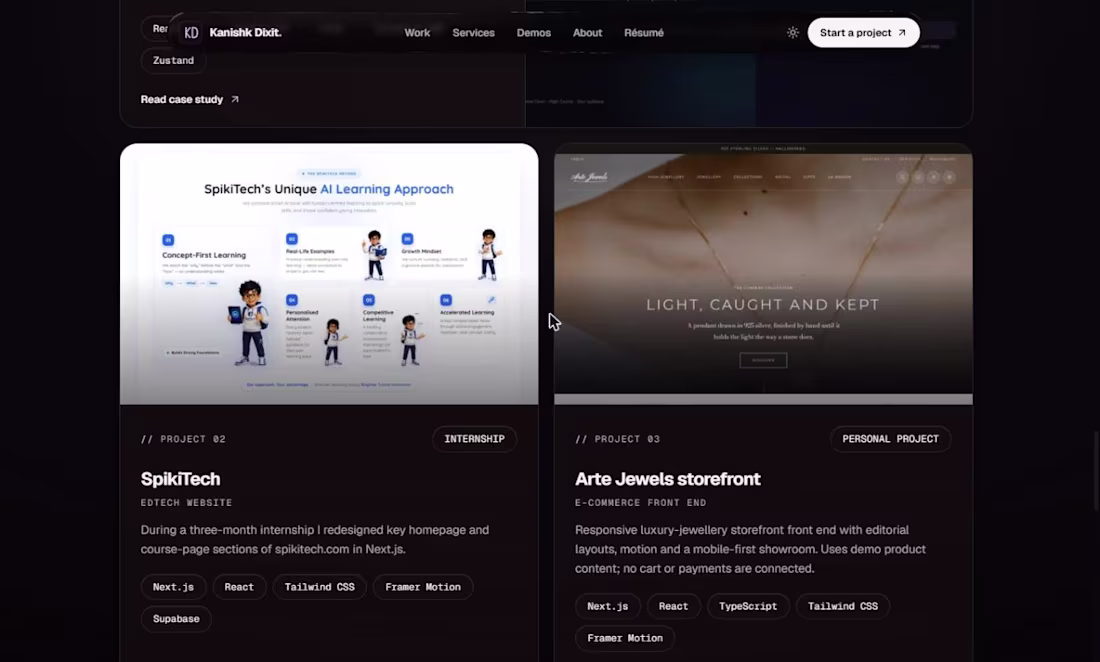Click the Framer Motion tag under SpikiTech

[x=423, y=587]
